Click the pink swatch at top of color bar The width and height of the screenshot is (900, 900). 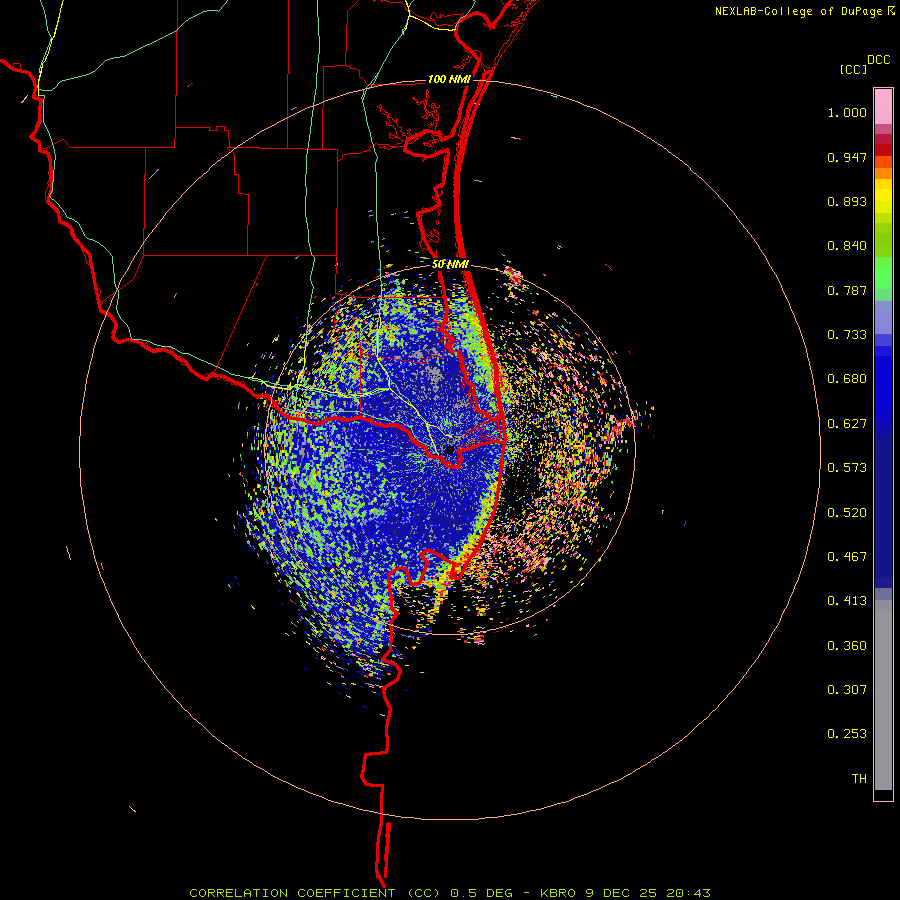coord(883,107)
